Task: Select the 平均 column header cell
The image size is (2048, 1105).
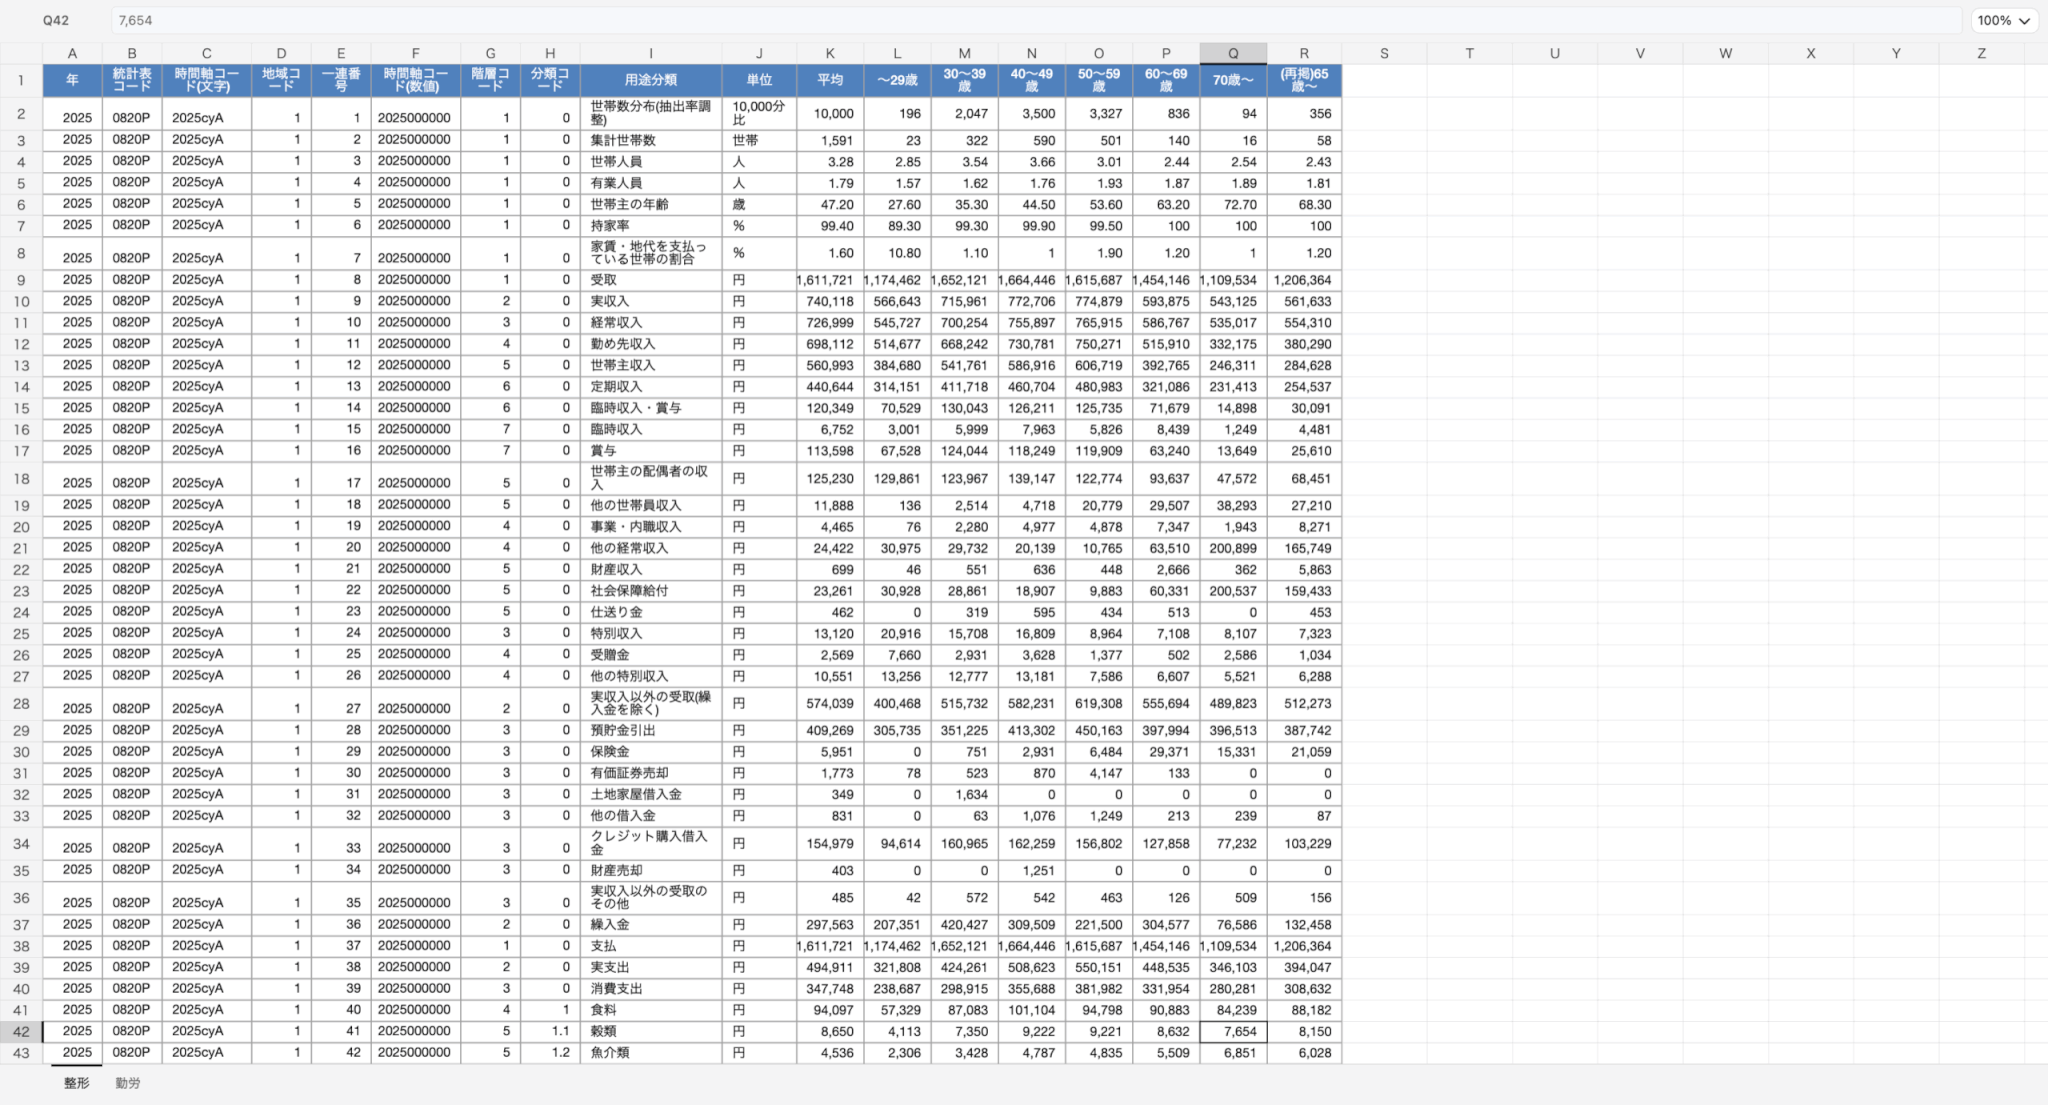Action: point(830,80)
